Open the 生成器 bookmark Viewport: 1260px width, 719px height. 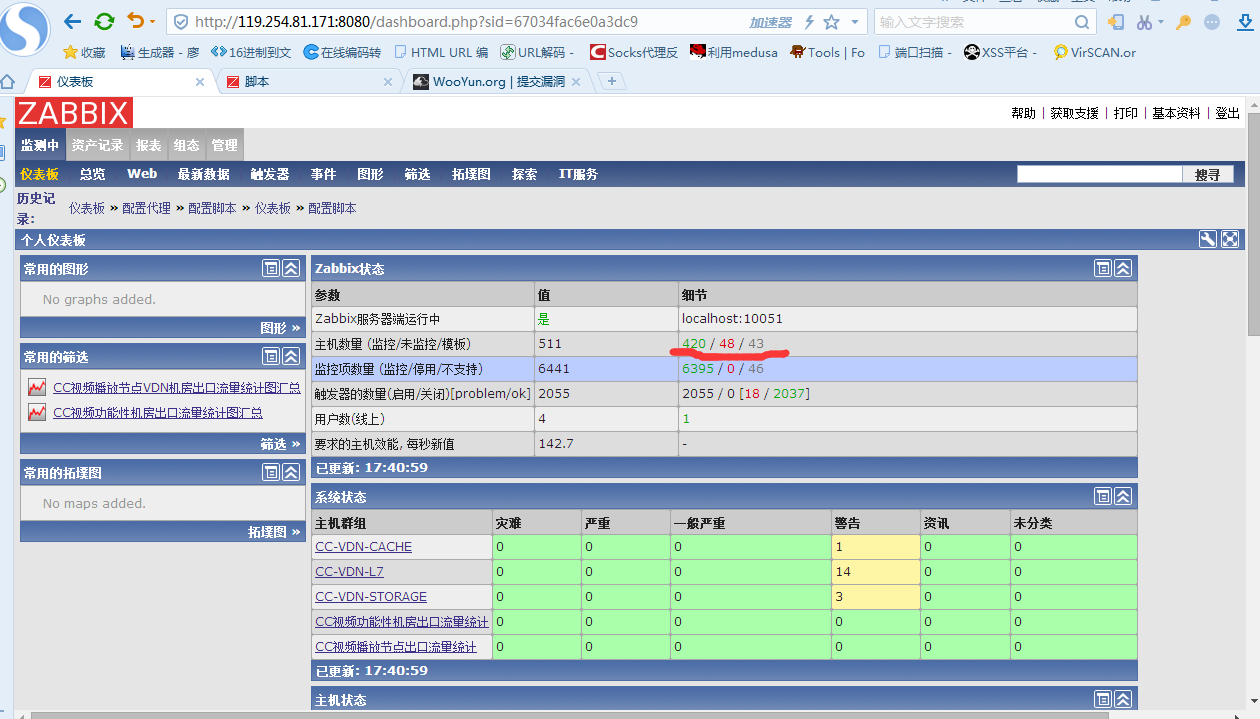click(x=160, y=52)
